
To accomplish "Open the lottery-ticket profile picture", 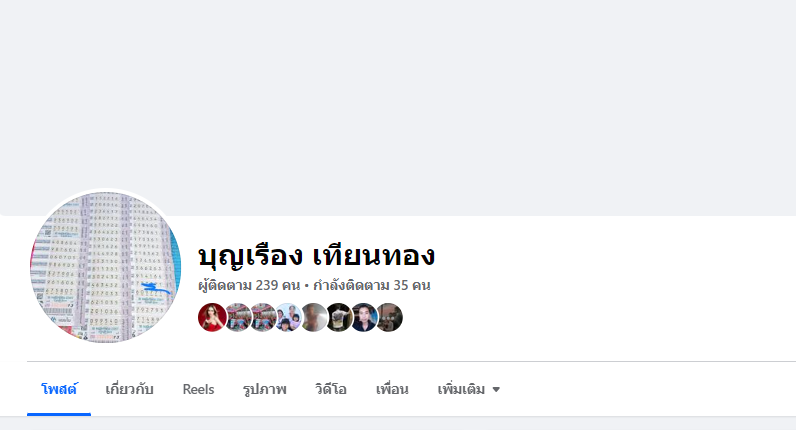I will coord(106,267).
